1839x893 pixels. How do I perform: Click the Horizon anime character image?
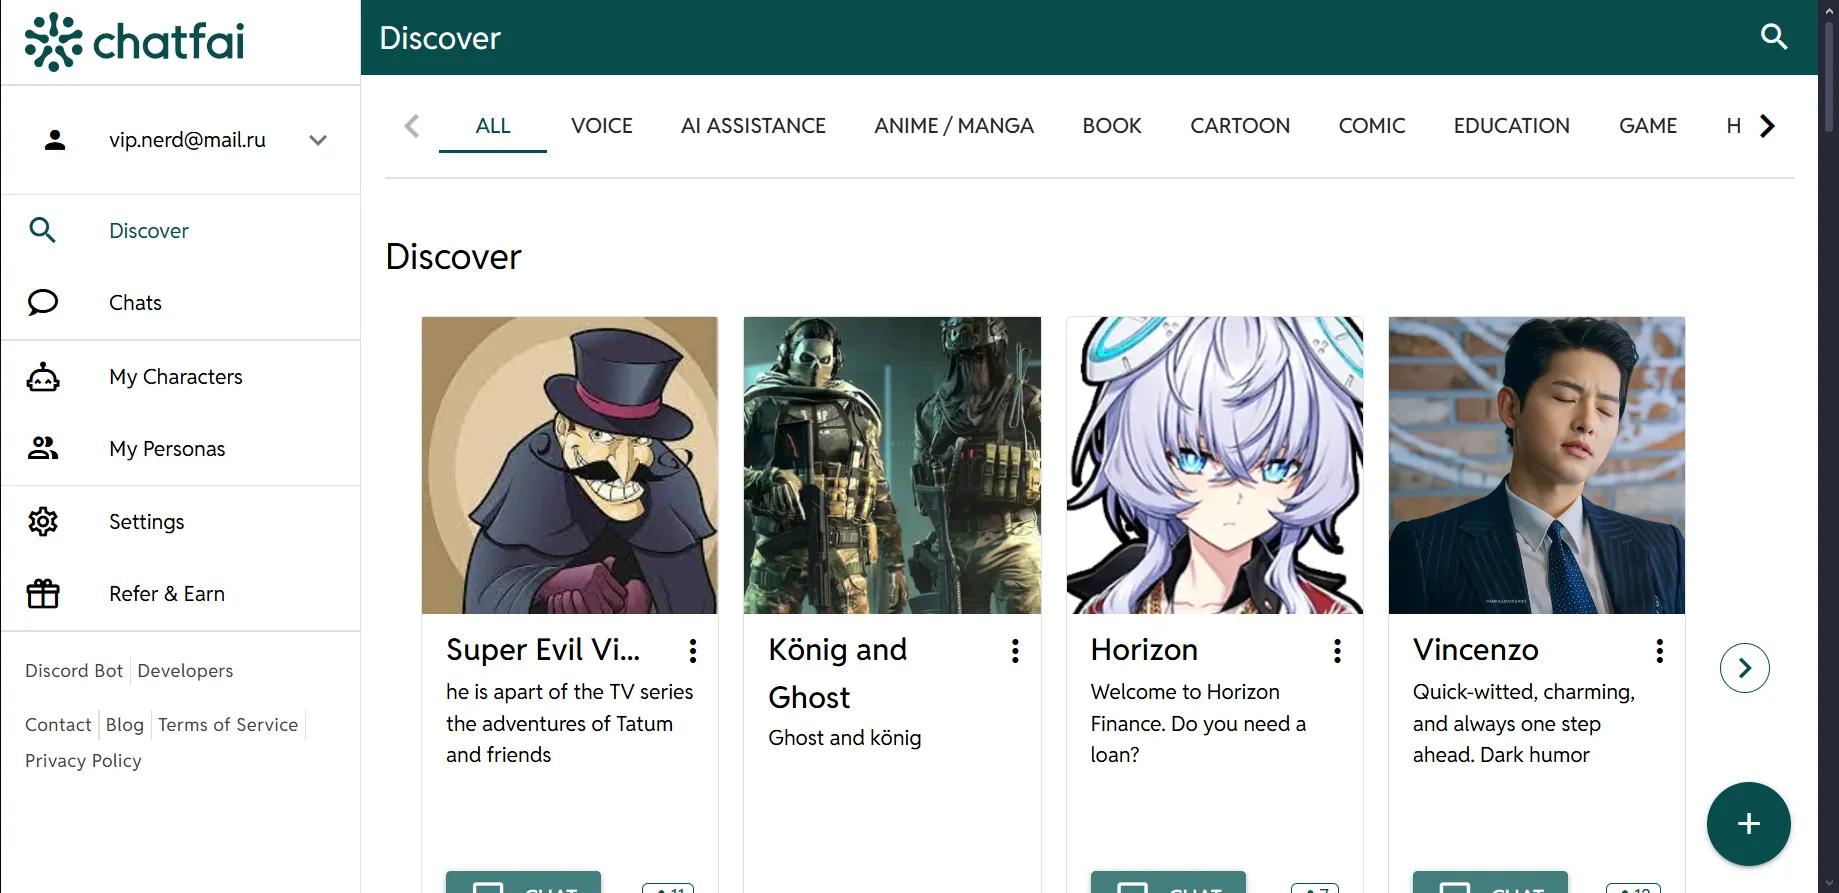tap(1215, 465)
